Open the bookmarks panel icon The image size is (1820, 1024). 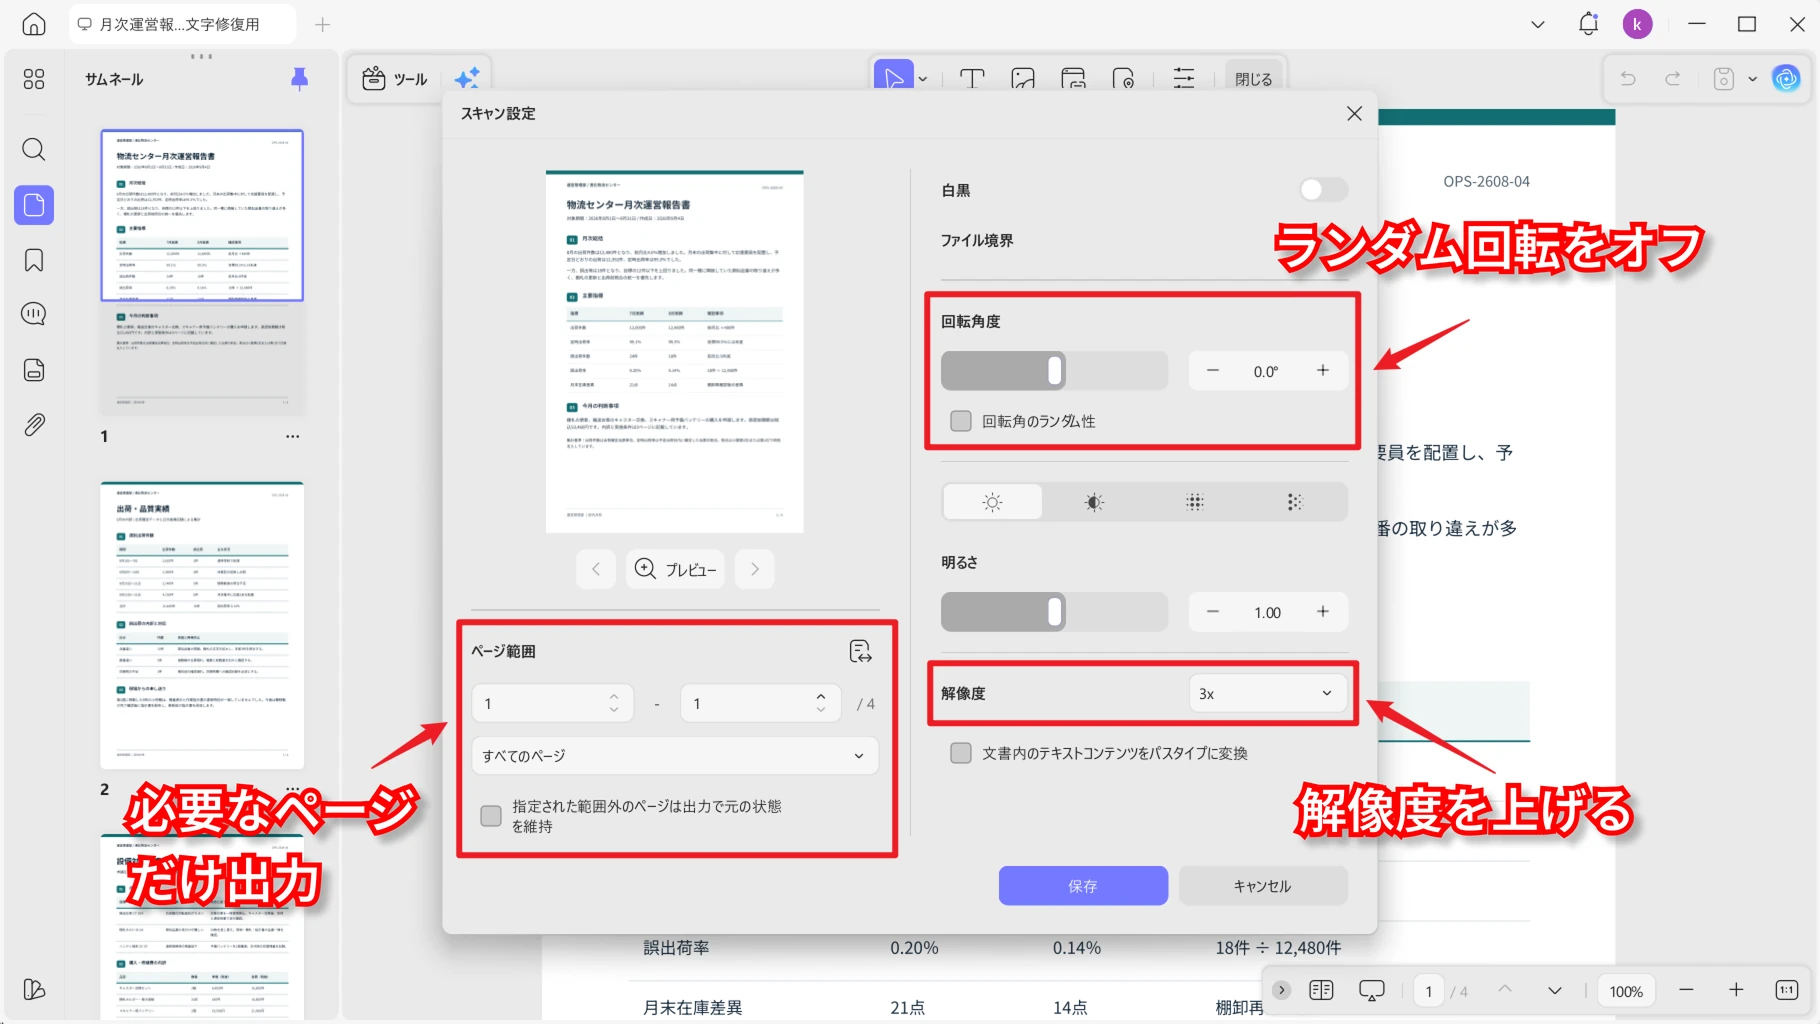coord(34,260)
